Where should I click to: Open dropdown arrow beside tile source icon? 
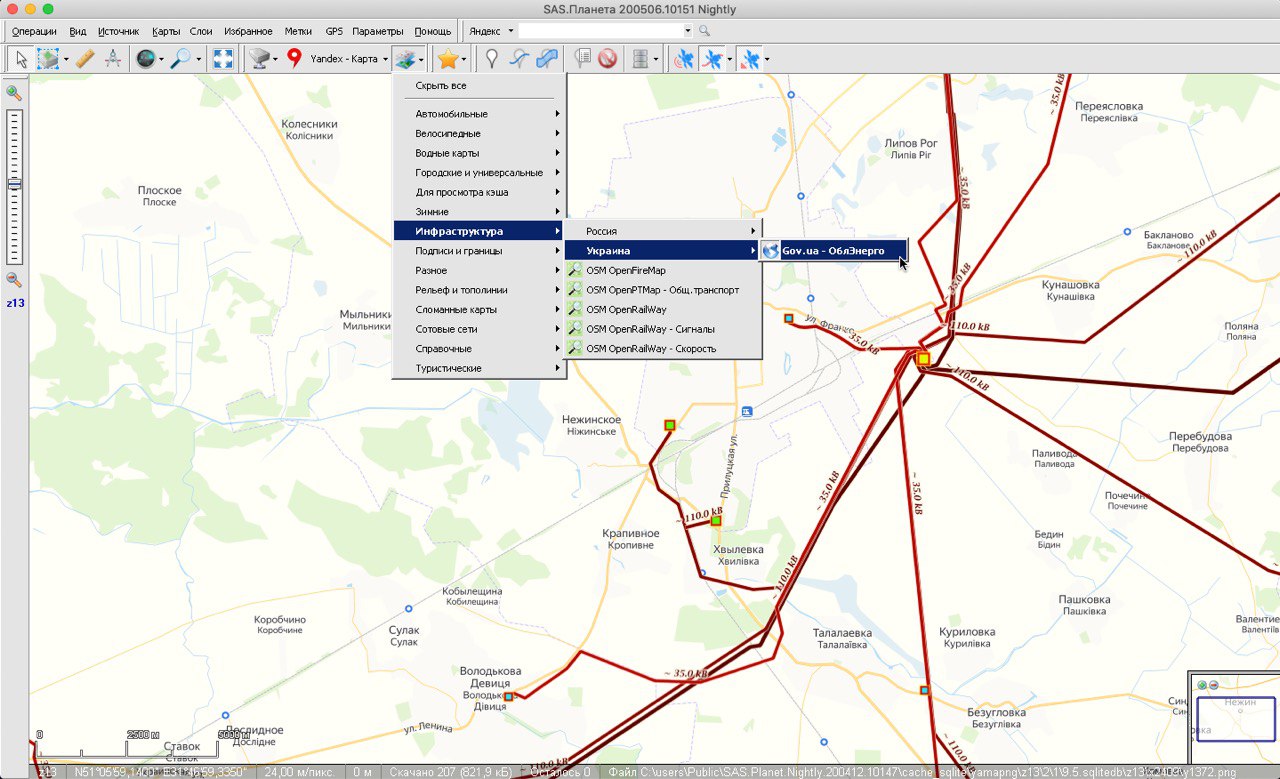click(x=277, y=59)
